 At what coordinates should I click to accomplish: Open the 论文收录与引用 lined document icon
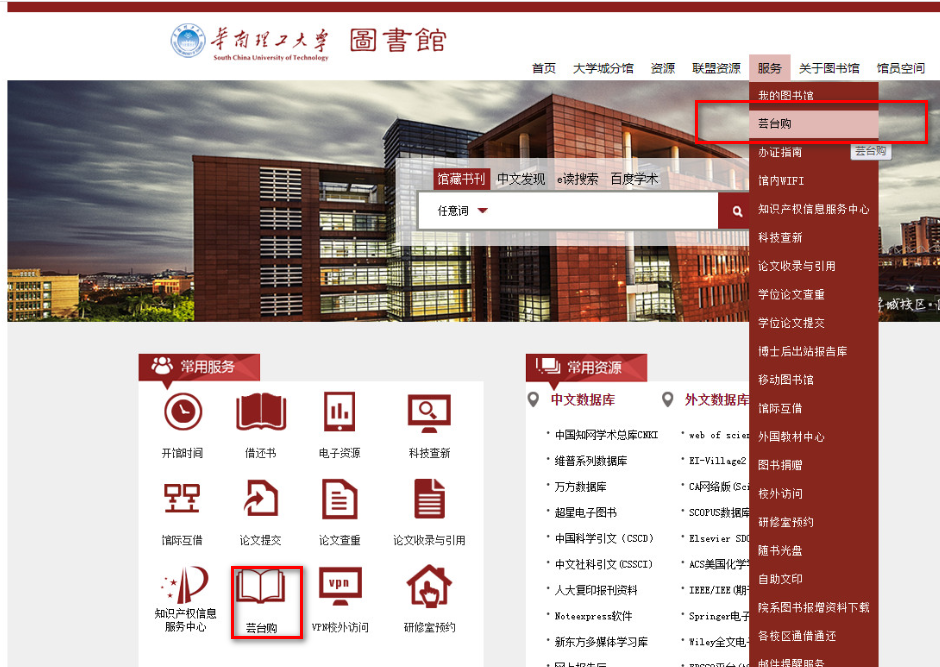pos(429,499)
